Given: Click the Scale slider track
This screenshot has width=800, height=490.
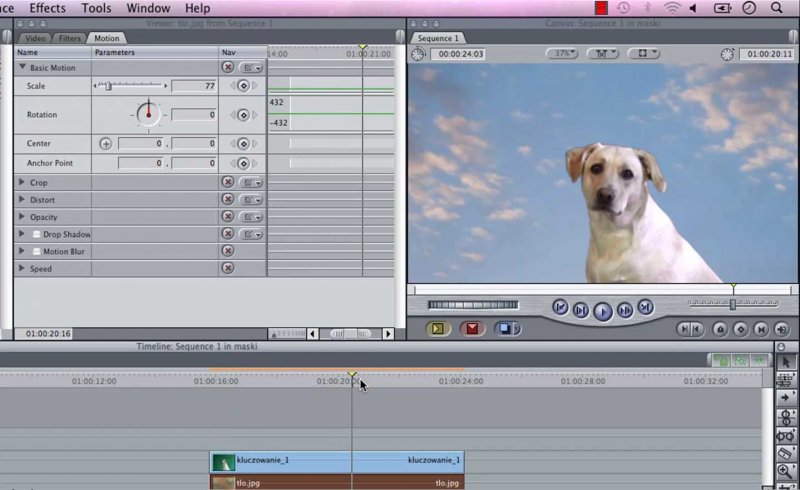Looking at the screenshot, I should click(x=135, y=86).
